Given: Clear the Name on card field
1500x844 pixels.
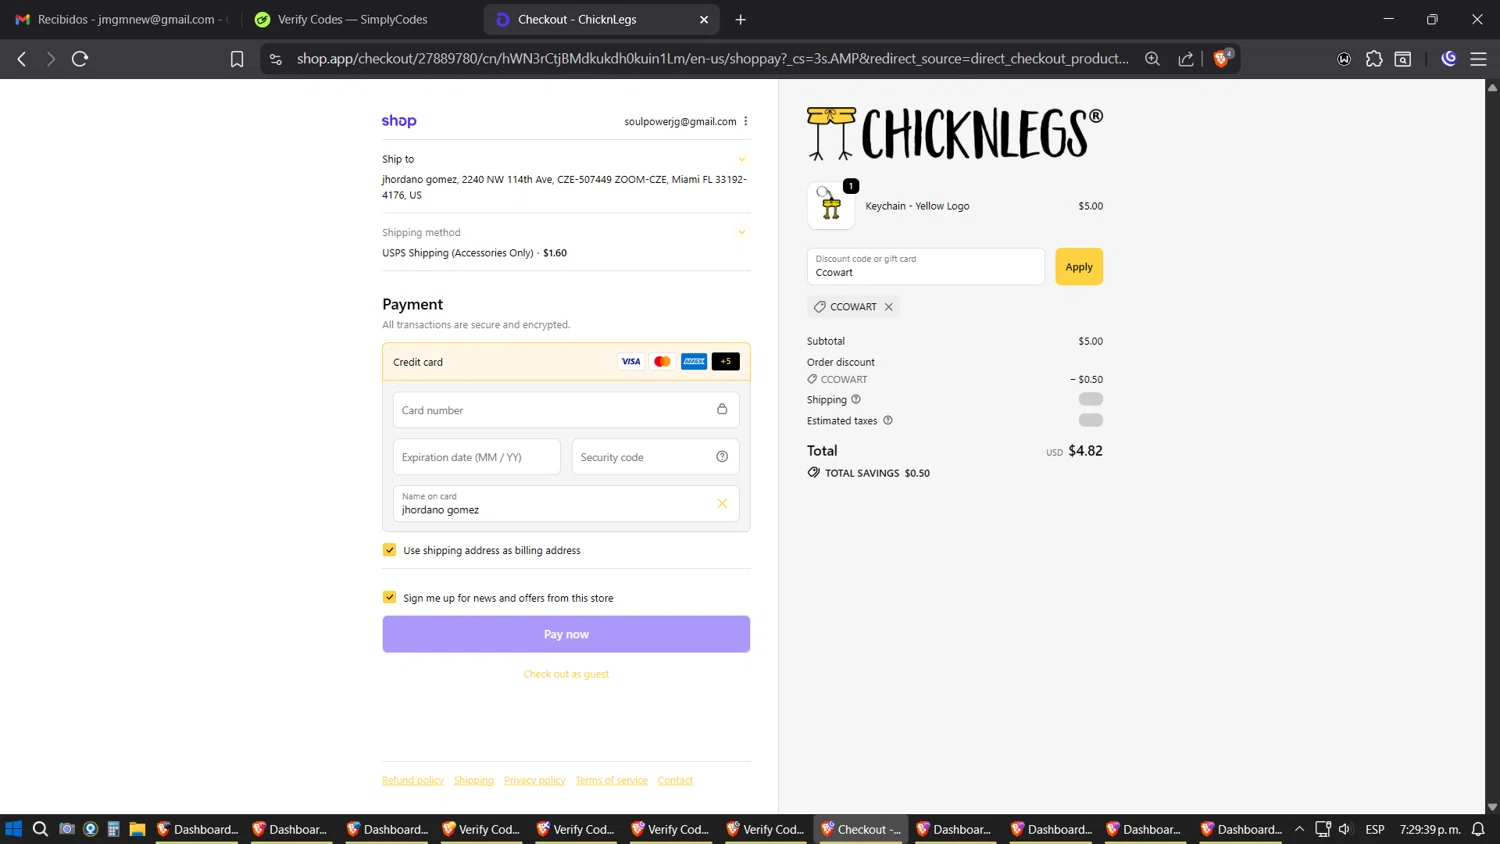Looking at the screenshot, I should coord(722,503).
